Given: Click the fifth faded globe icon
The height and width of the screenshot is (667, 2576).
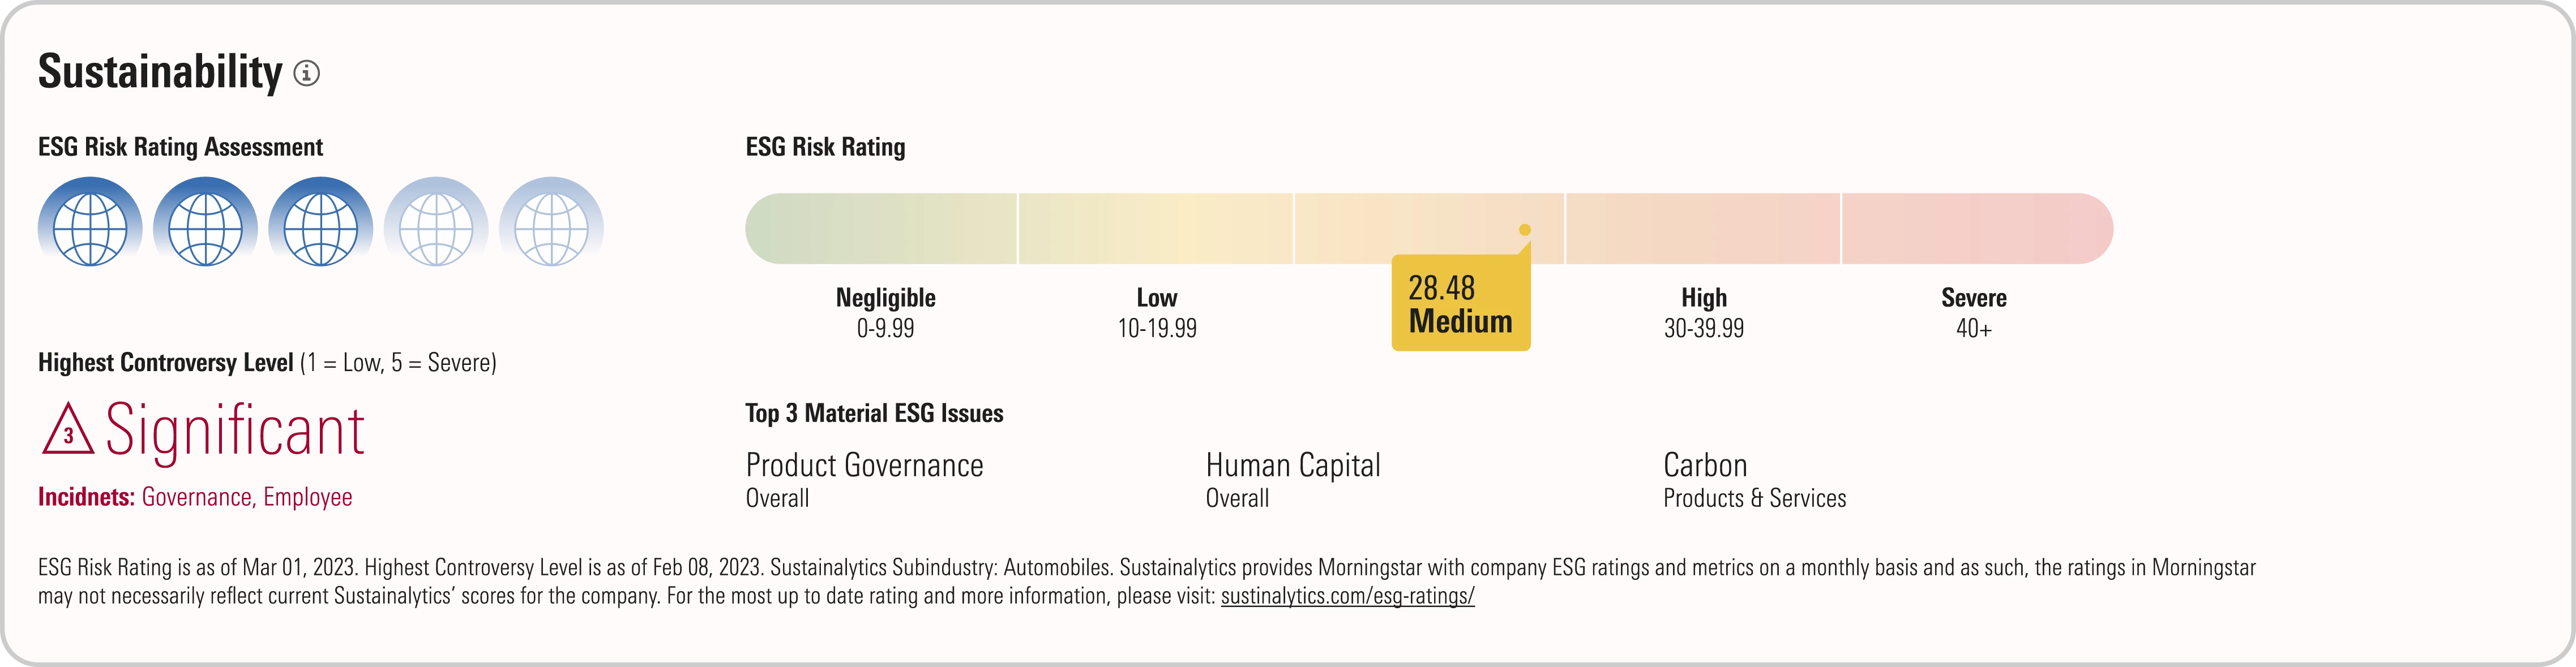Looking at the screenshot, I should 551,222.
